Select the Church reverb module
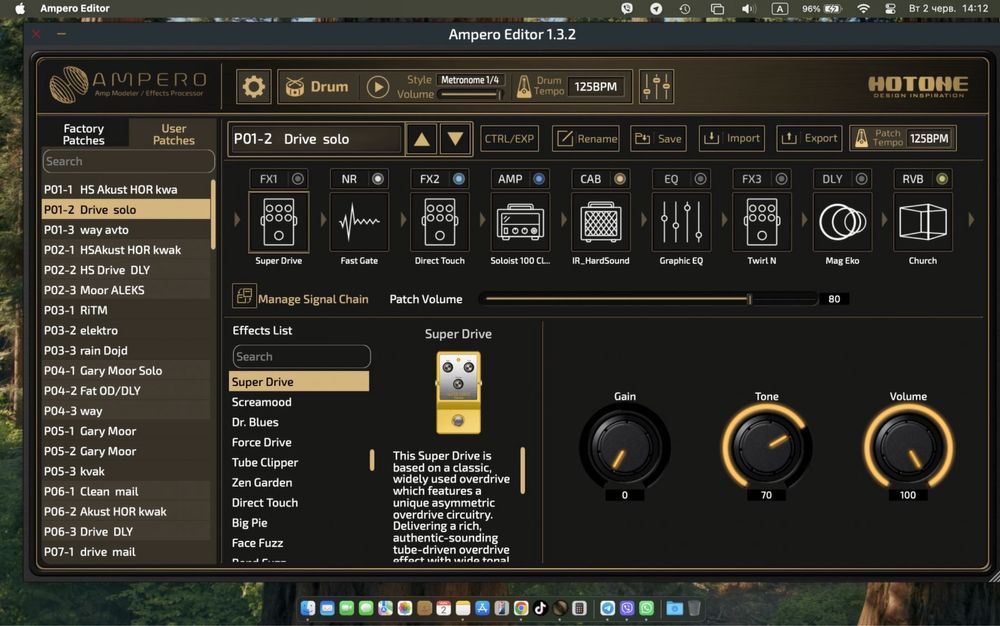Image resolution: width=1000 pixels, height=626 pixels. [923, 221]
